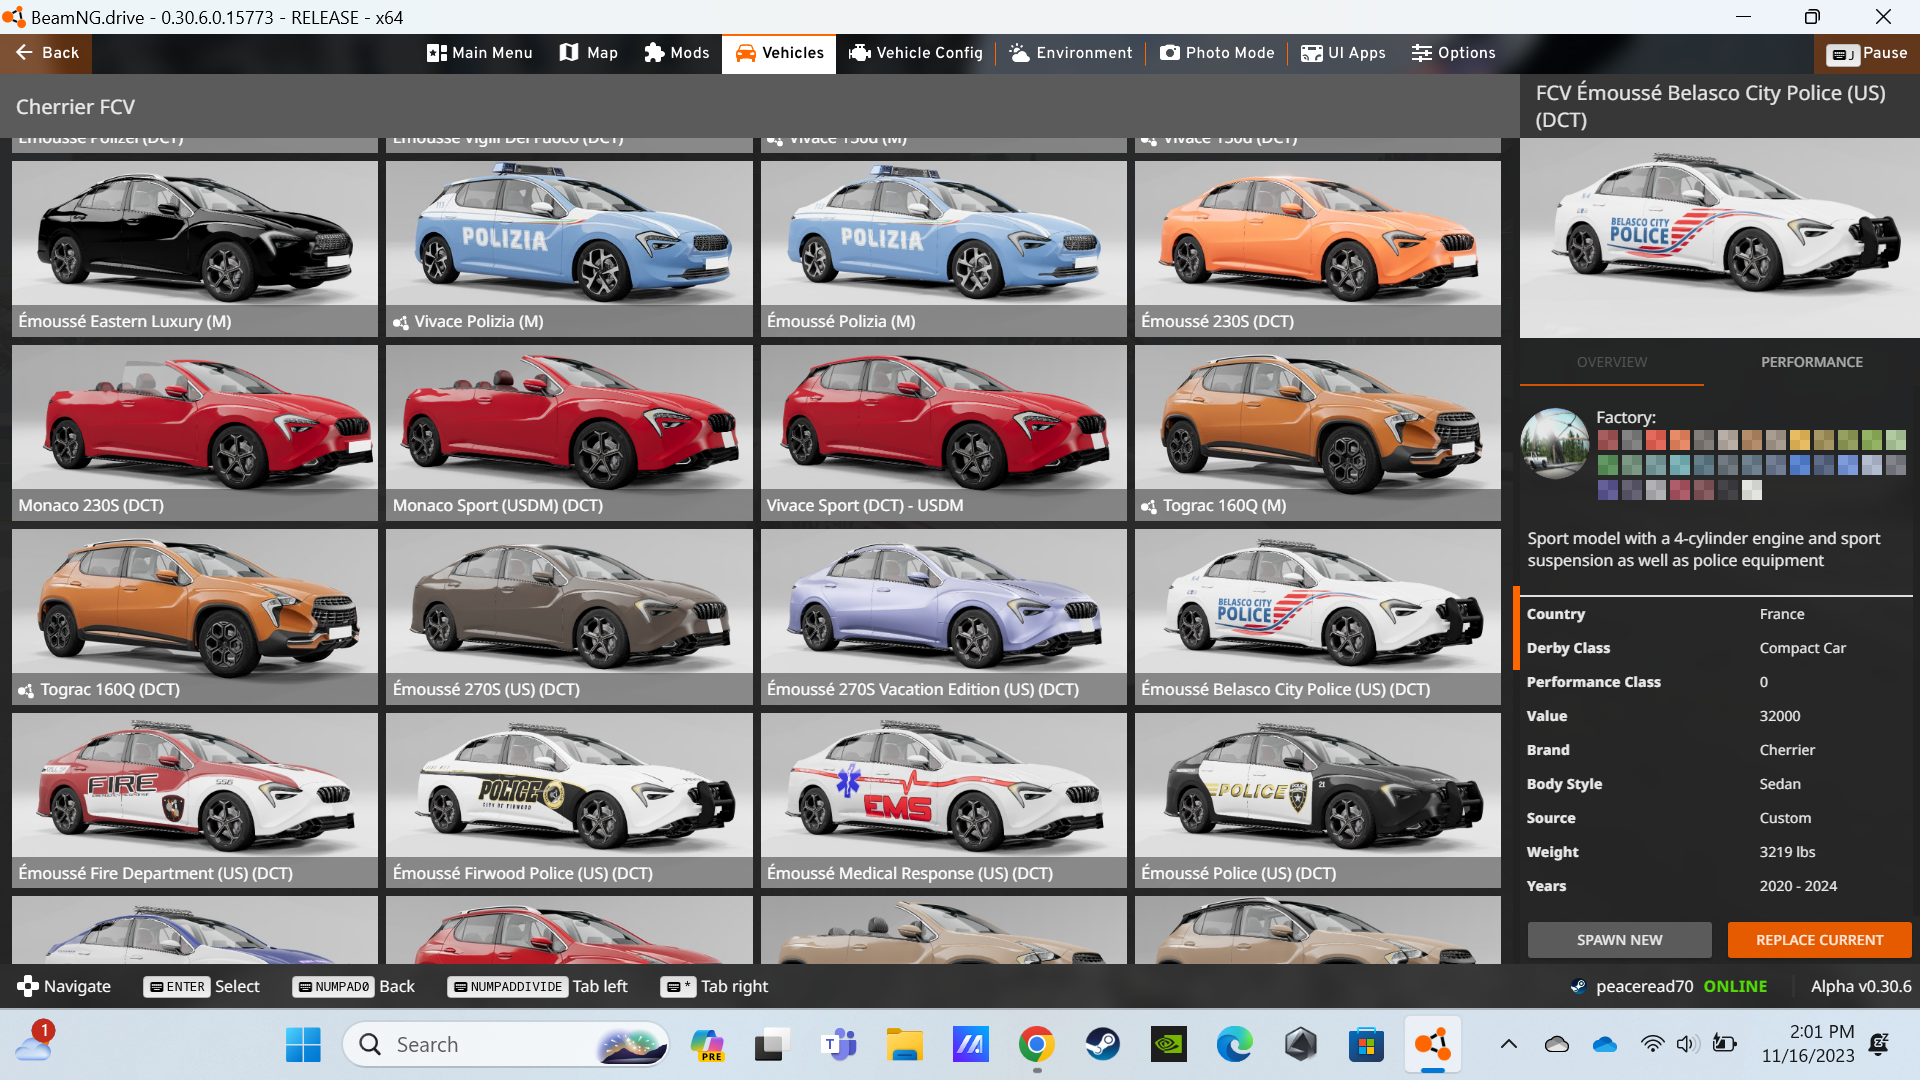Viewport: 1920px width, 1080px height.
Task: Select the Émoussé 270S (US) (DCT) vehicle
Action: pyautogui.click(x=569, y=617)
